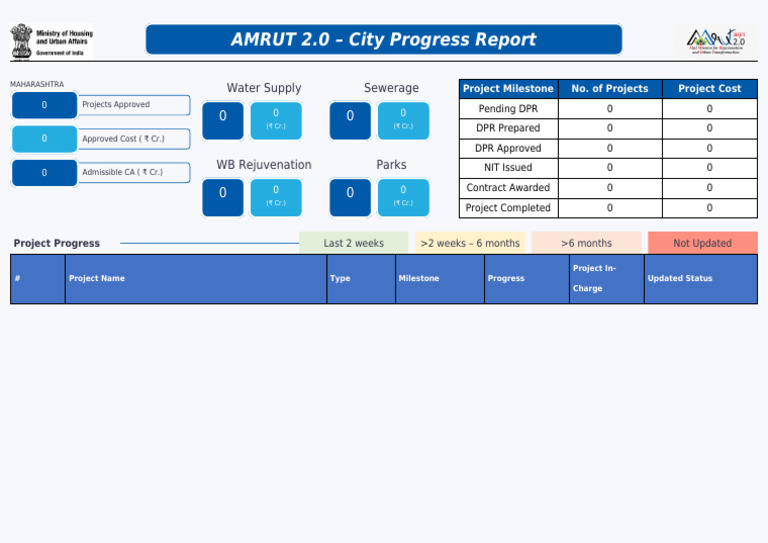Select the red Not Updated legend

(702, 243)
